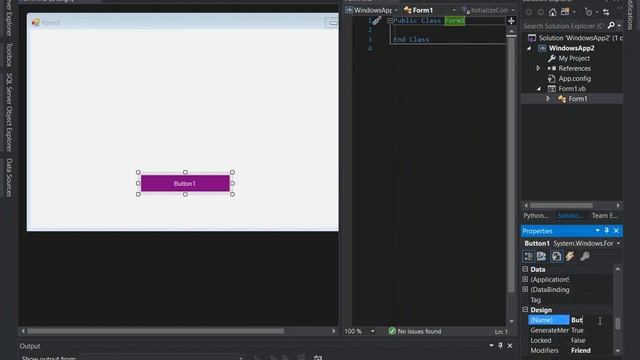Click the Properties grid scroll up arrow
Screen dimensions: 640x360
[618, 269]
